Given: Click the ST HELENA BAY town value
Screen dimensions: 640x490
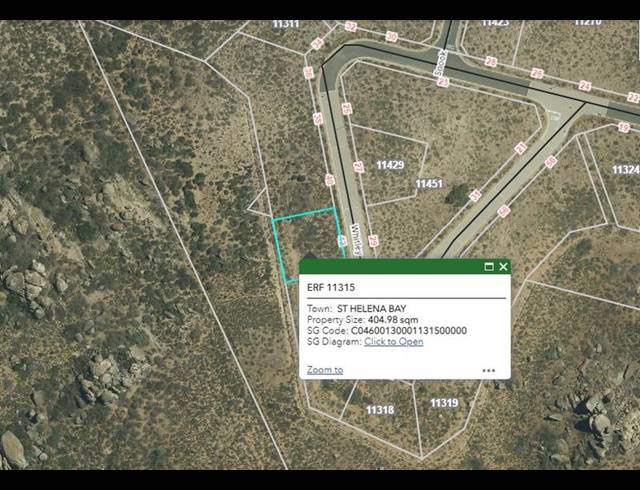Looking at the screenshot, I should (x=372, y=309).
